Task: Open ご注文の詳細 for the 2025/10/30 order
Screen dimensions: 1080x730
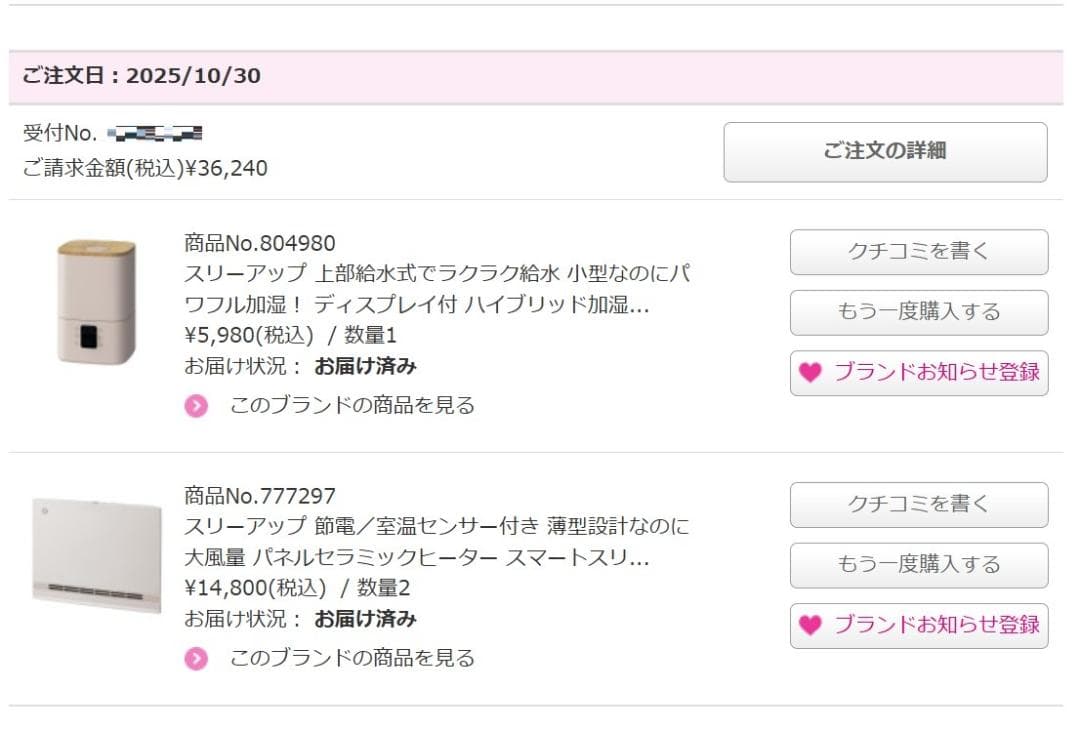Action: [885, 152]
